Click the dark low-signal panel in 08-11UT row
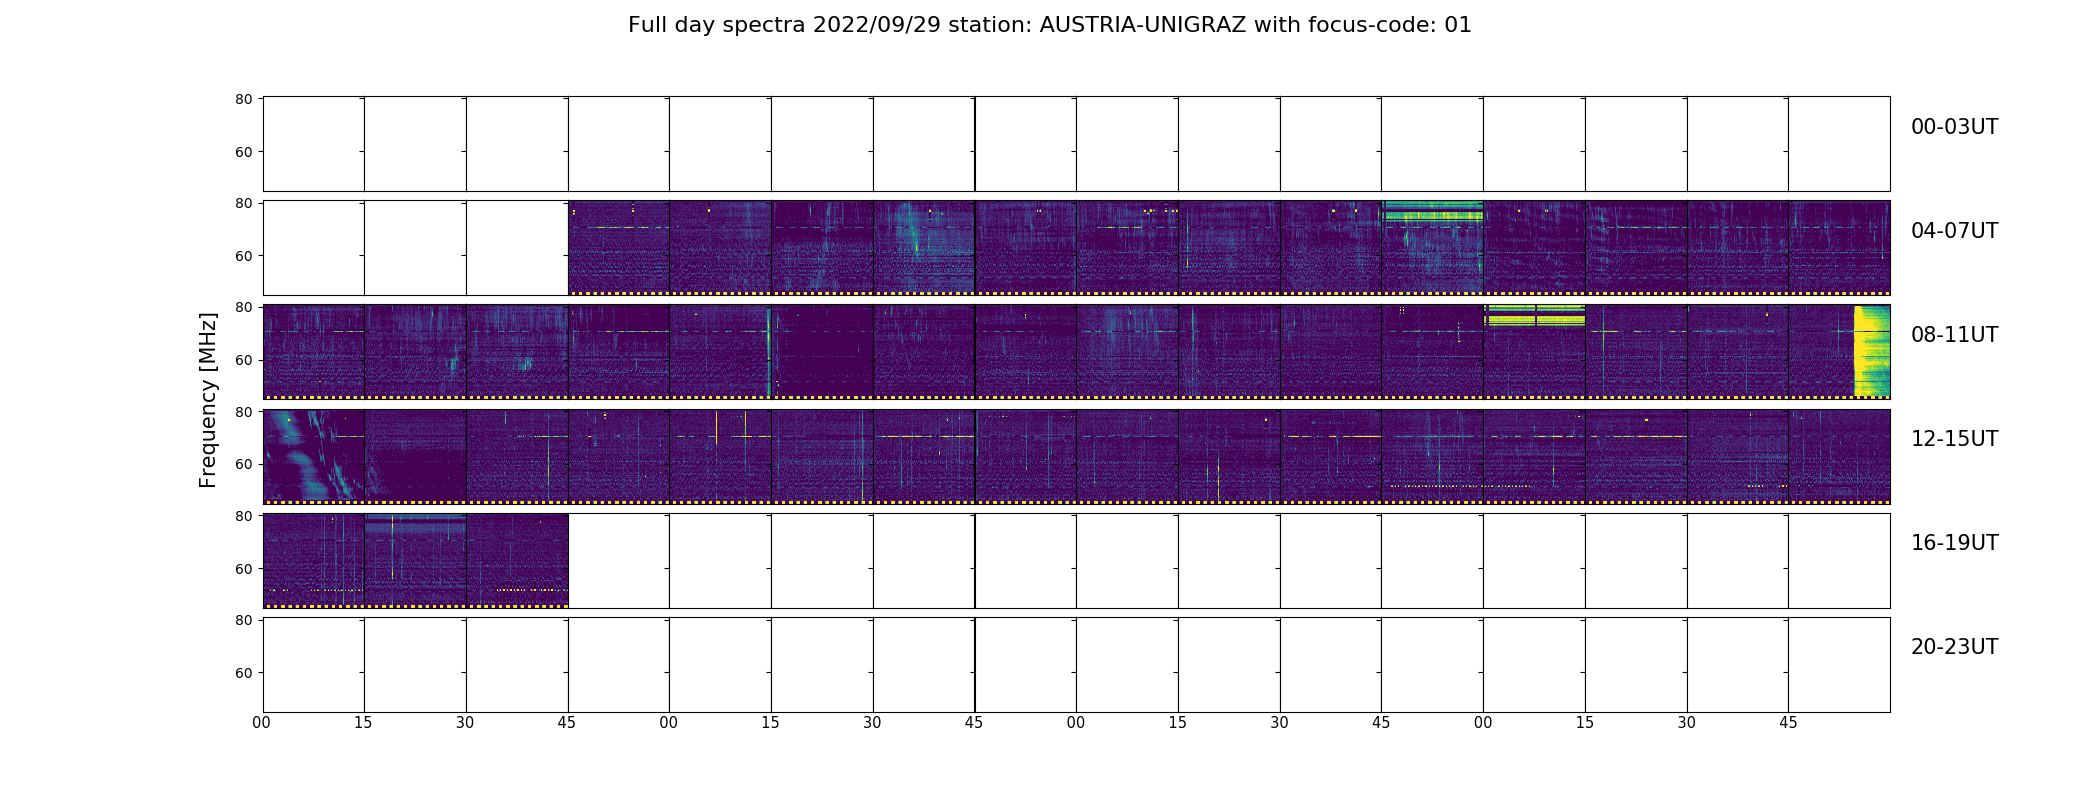The height and width of the screenshot is (800, 2100). (822, 351)
